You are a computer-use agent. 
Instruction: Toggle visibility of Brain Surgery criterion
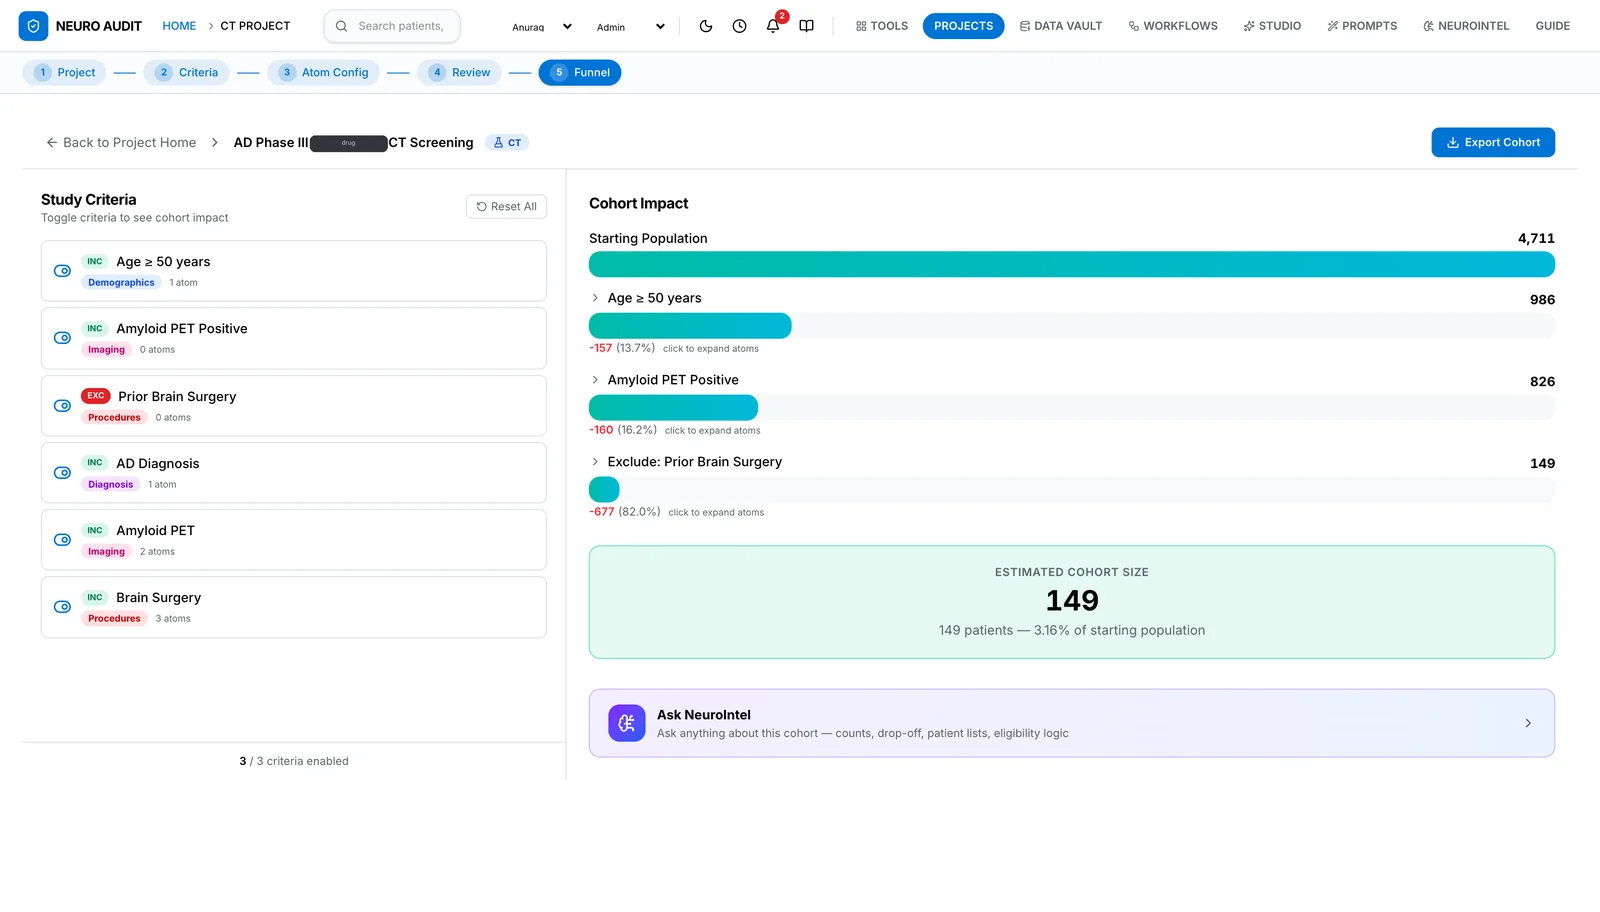[62, 607]
